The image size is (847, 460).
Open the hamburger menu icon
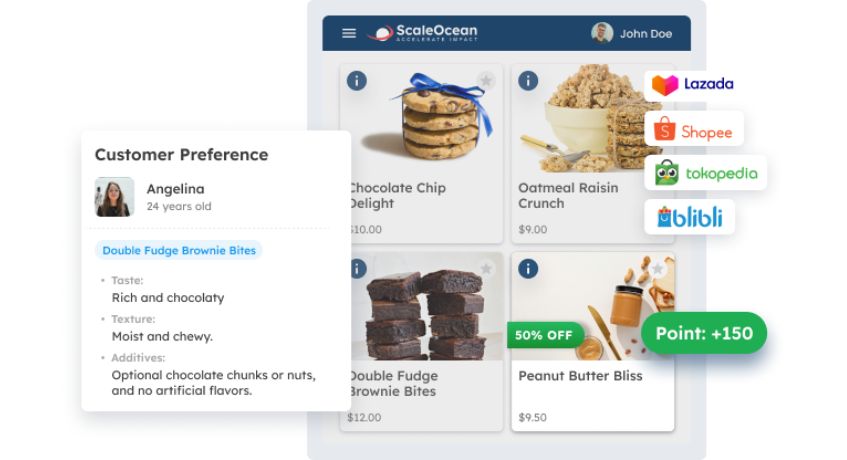coord(349,33)
